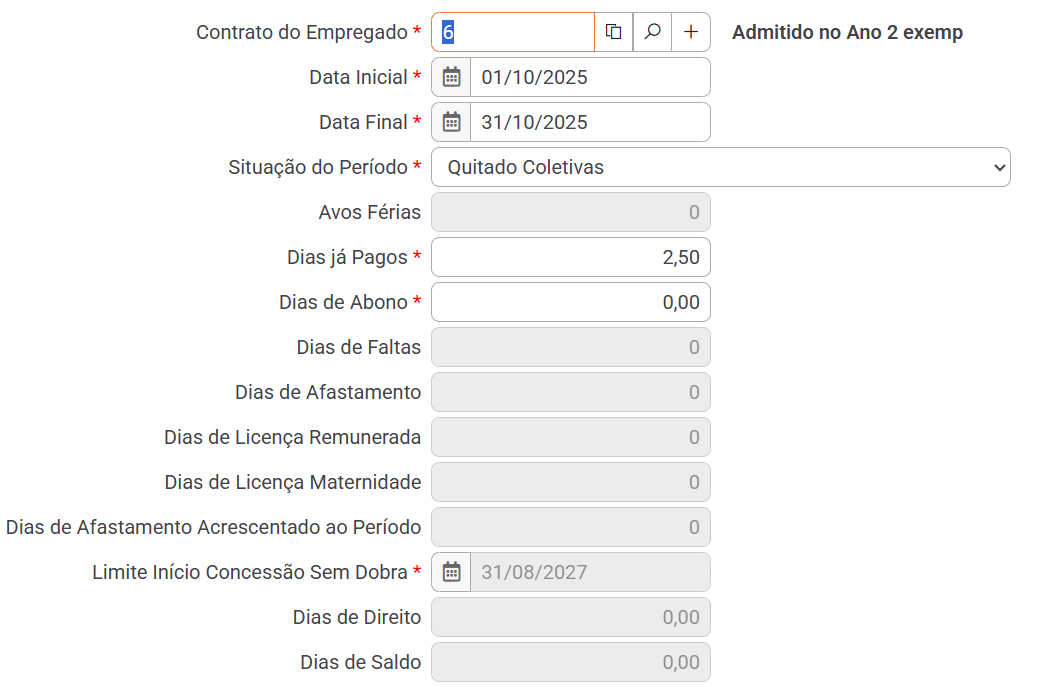Click the Dias de Faltas field
The width and height of the screenshot is (1043, 687).
click(570, 347)
